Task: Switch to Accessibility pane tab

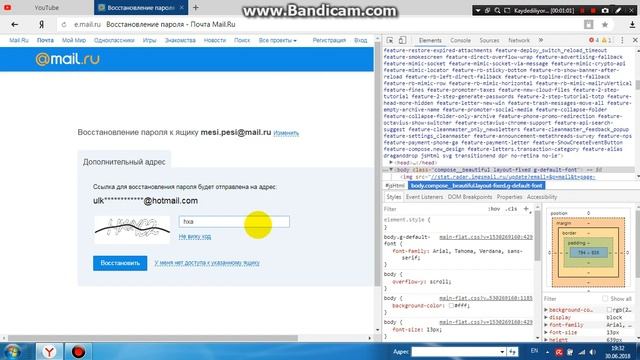Action: coord(542,197)
